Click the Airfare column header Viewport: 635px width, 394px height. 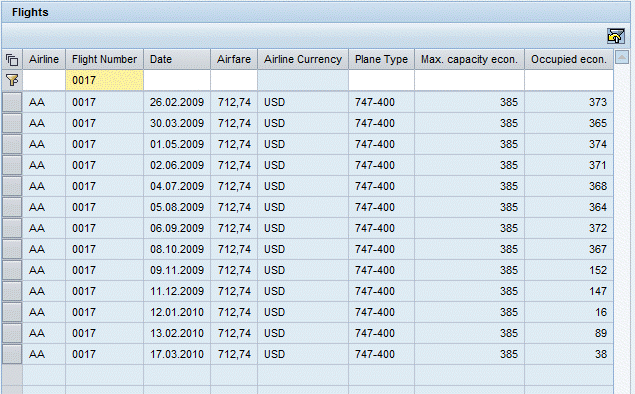click(234, 60)
